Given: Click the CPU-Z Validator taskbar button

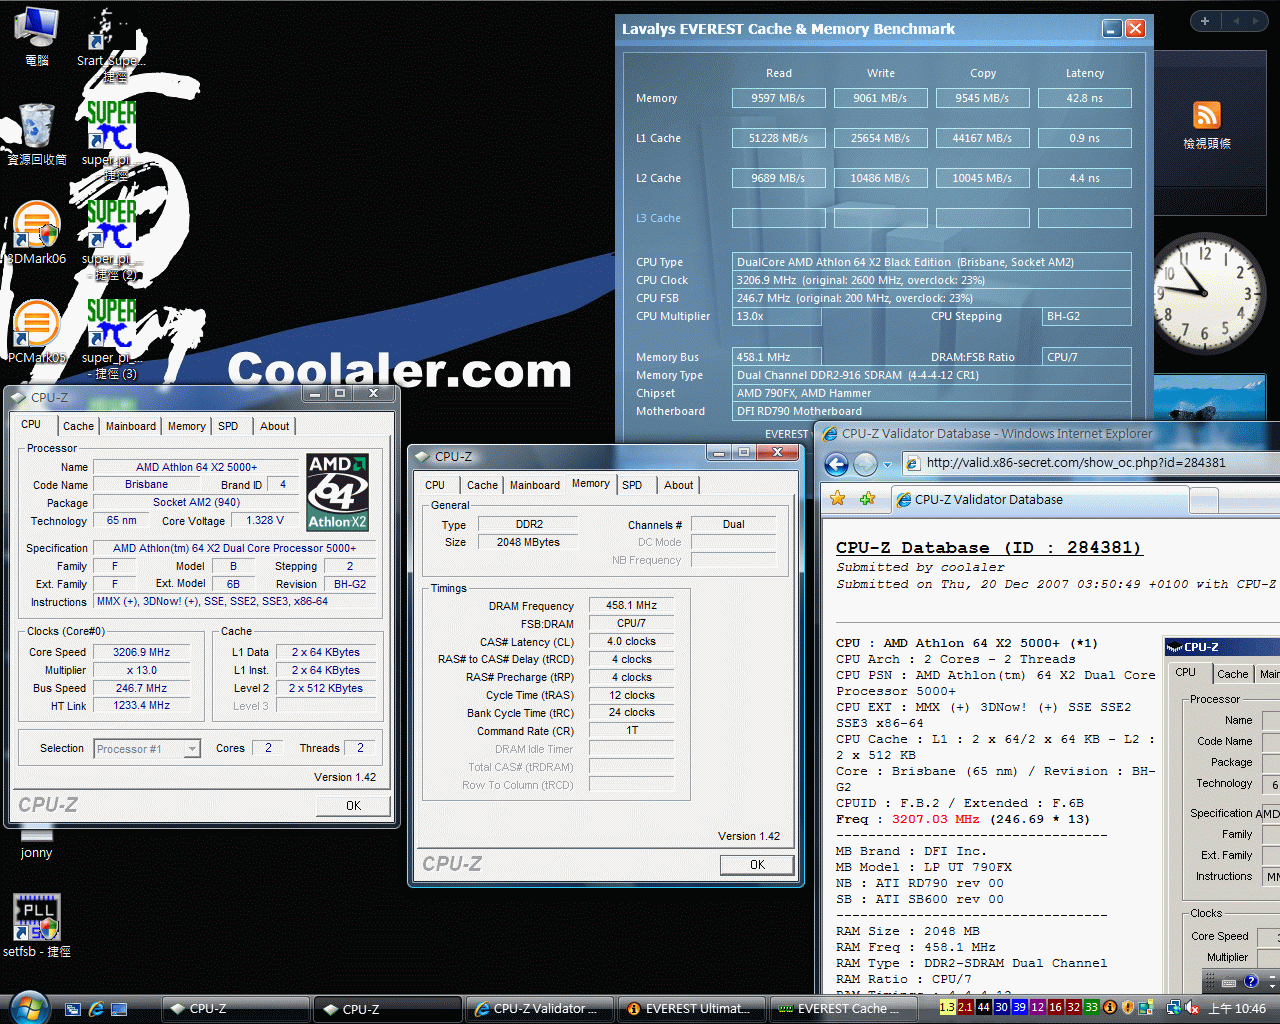Looking at the screenshot, I should pos(540,1009).
